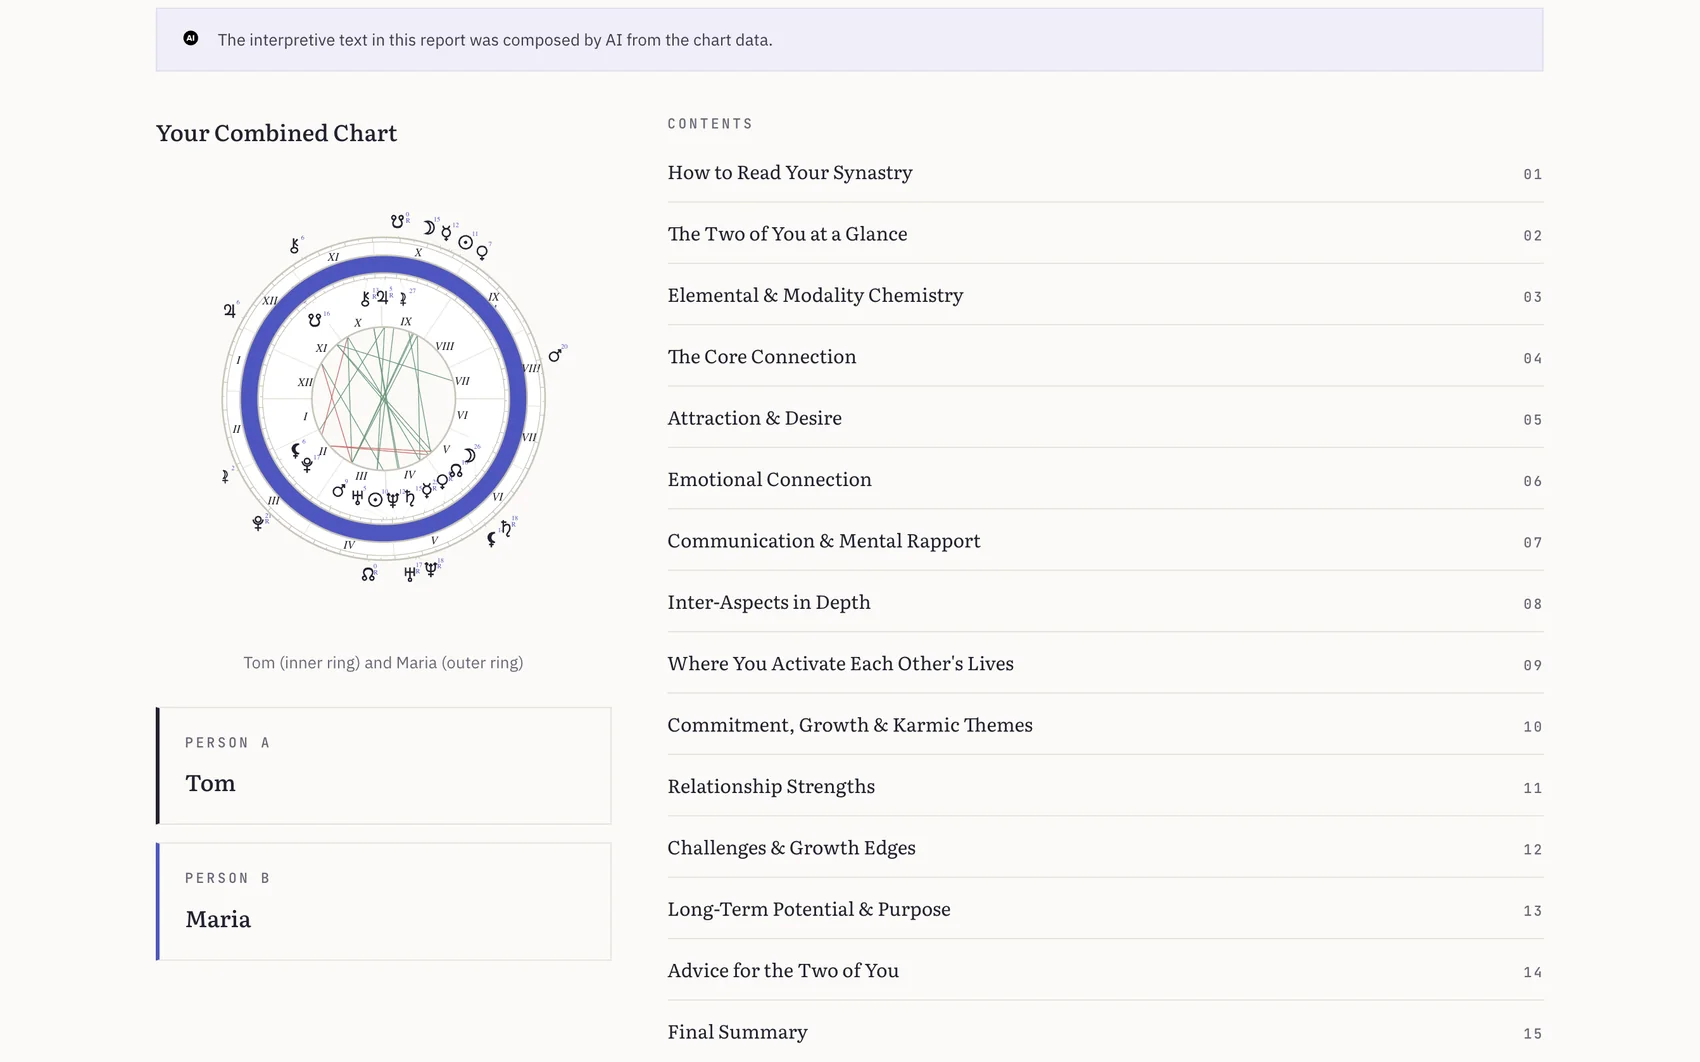Click Maria's outer-ring South Node glyph
Viewport: 1700px width, 1062px height.
coord(398,221)
